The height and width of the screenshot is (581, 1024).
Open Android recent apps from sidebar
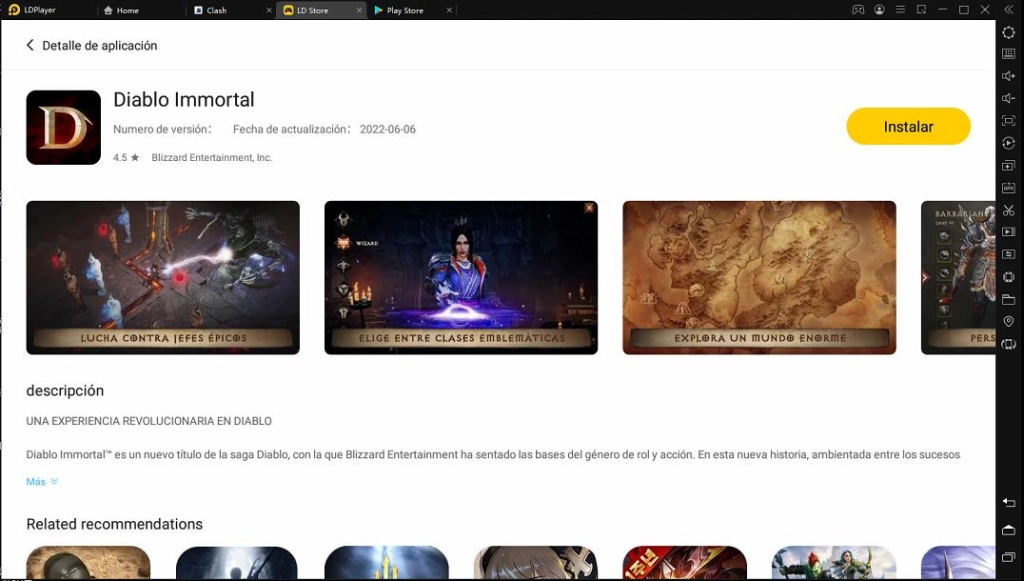click(x=1008, y=557)
